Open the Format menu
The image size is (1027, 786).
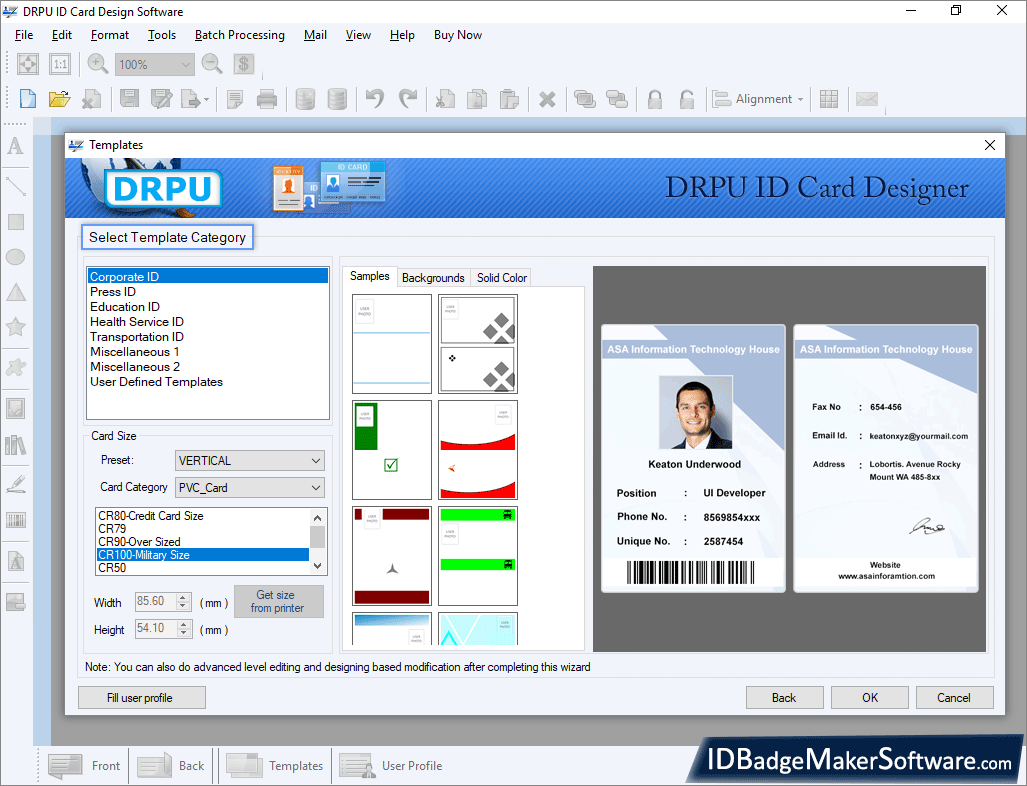click(109, 35)
